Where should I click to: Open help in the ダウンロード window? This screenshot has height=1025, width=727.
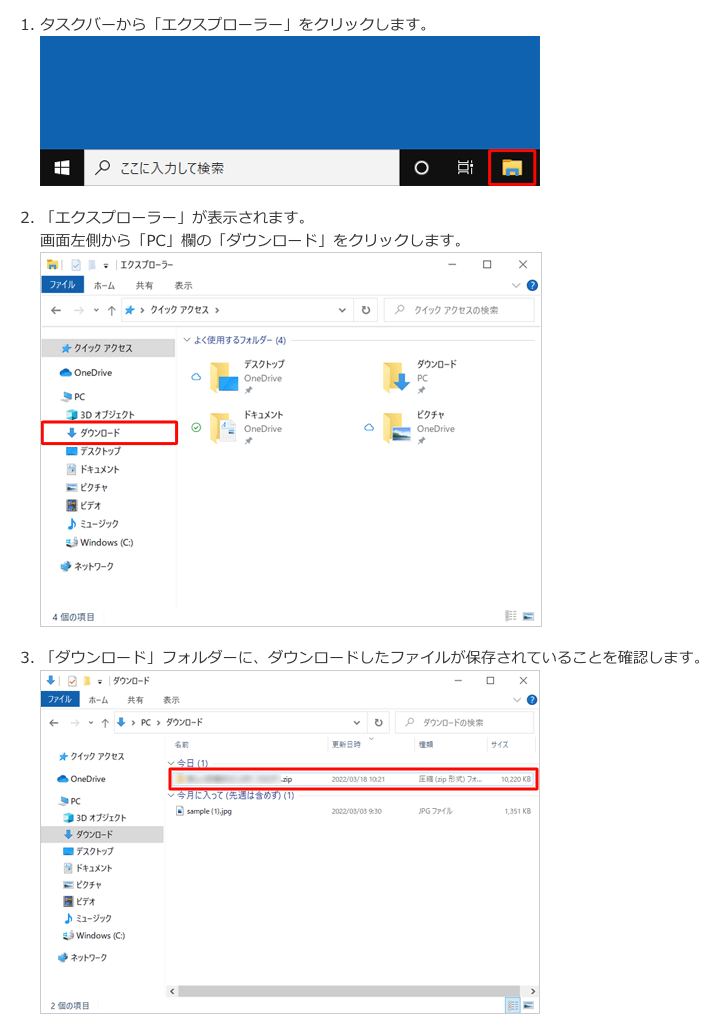click(532, 699)
